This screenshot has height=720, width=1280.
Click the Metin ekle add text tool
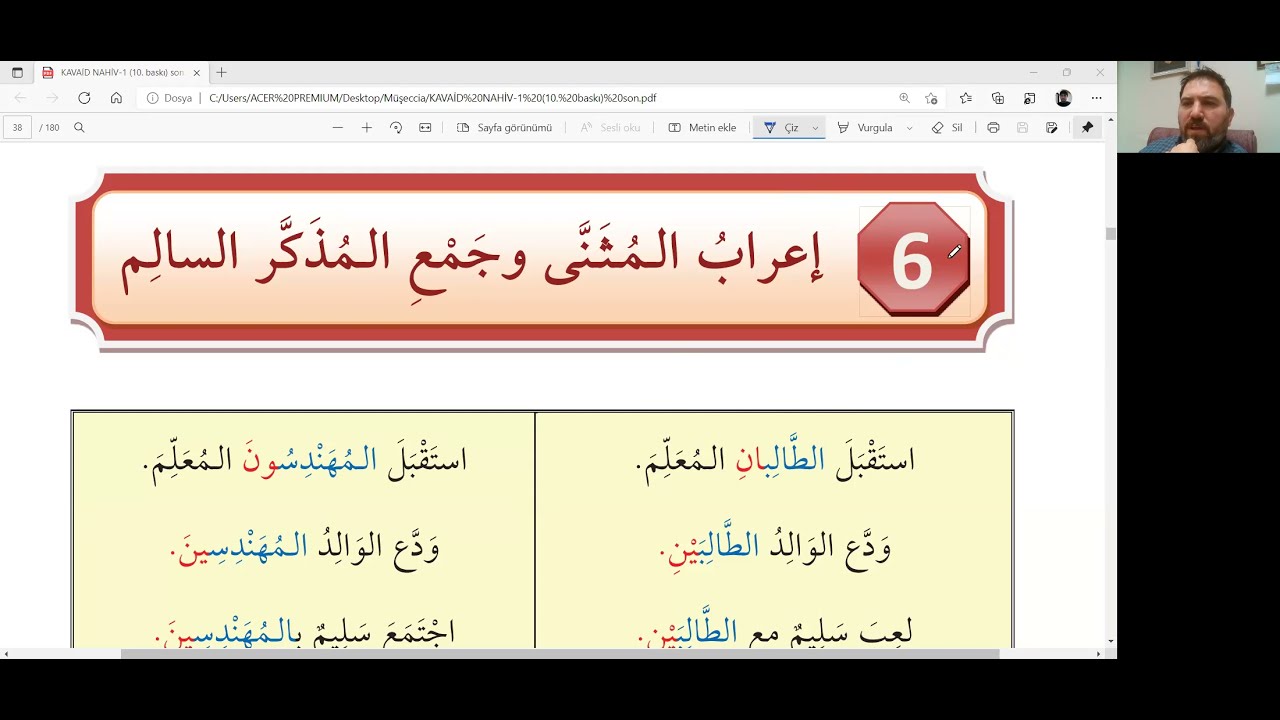click(702, 128)
